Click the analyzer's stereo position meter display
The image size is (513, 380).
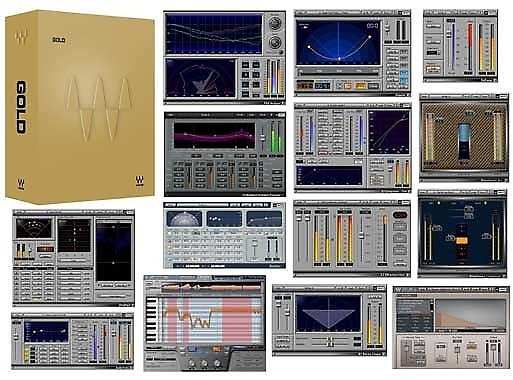click(x=201, y=78)
